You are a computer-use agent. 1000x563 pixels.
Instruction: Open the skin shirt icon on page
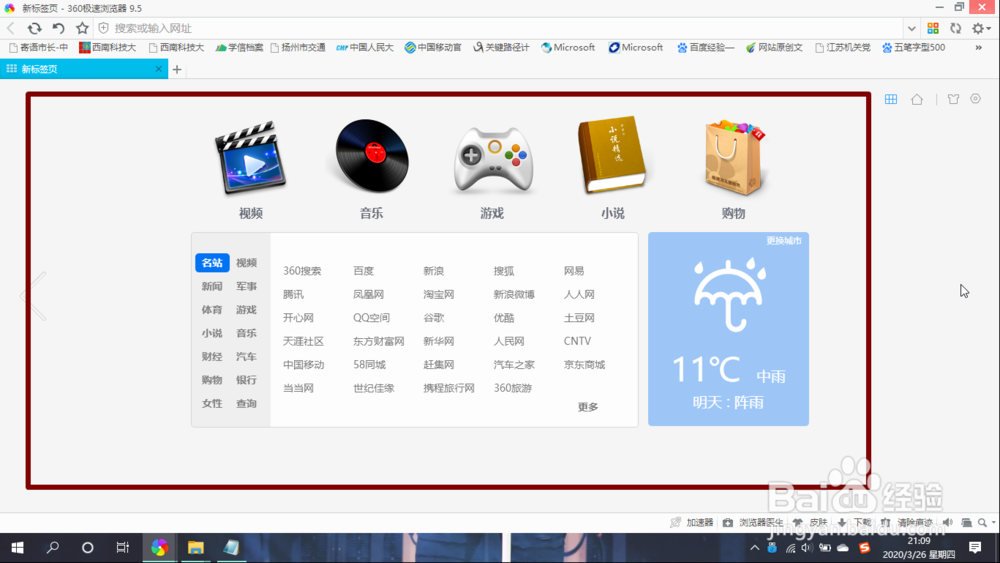point(953,99)
